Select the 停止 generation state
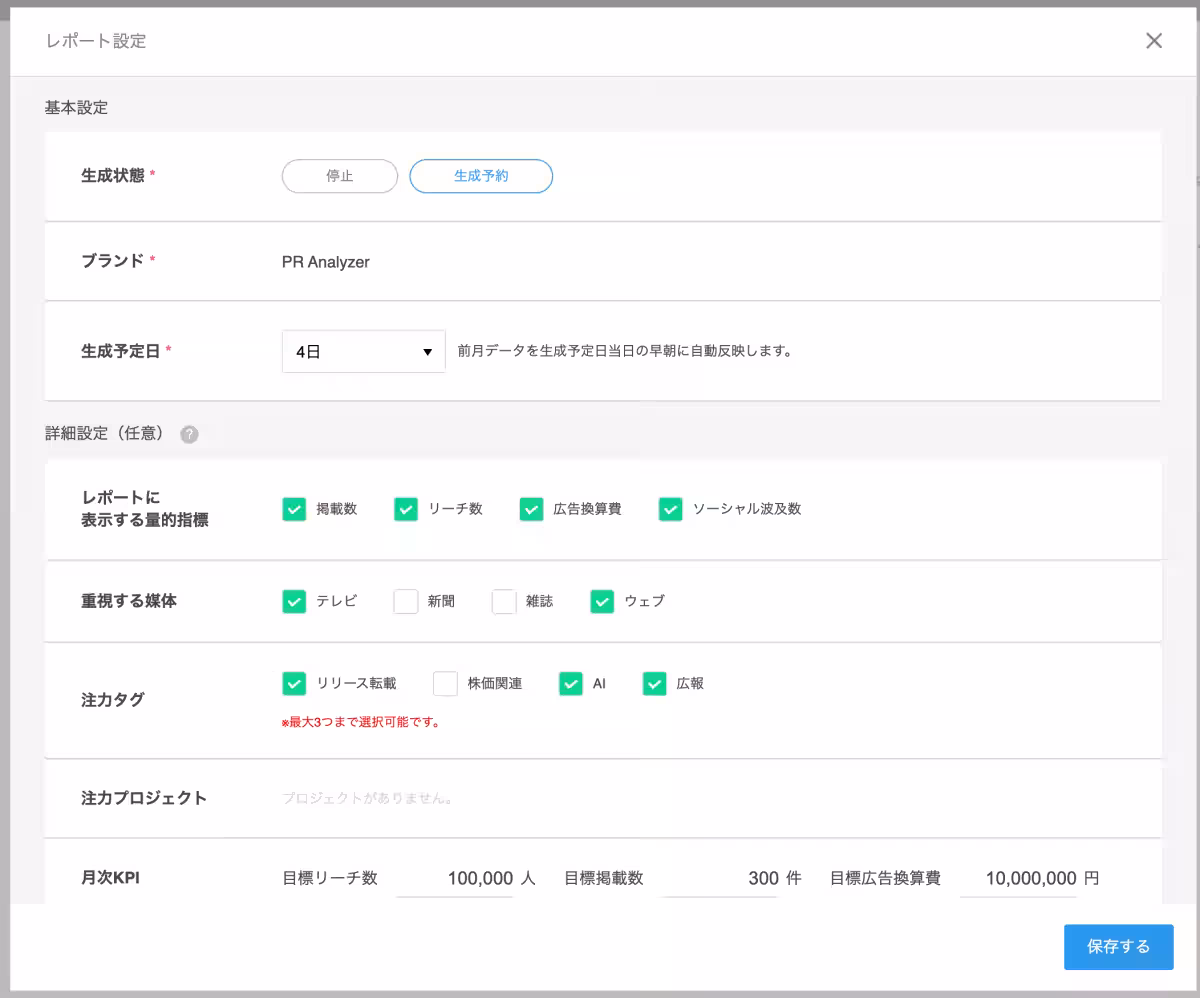 [x=340, y=176]
